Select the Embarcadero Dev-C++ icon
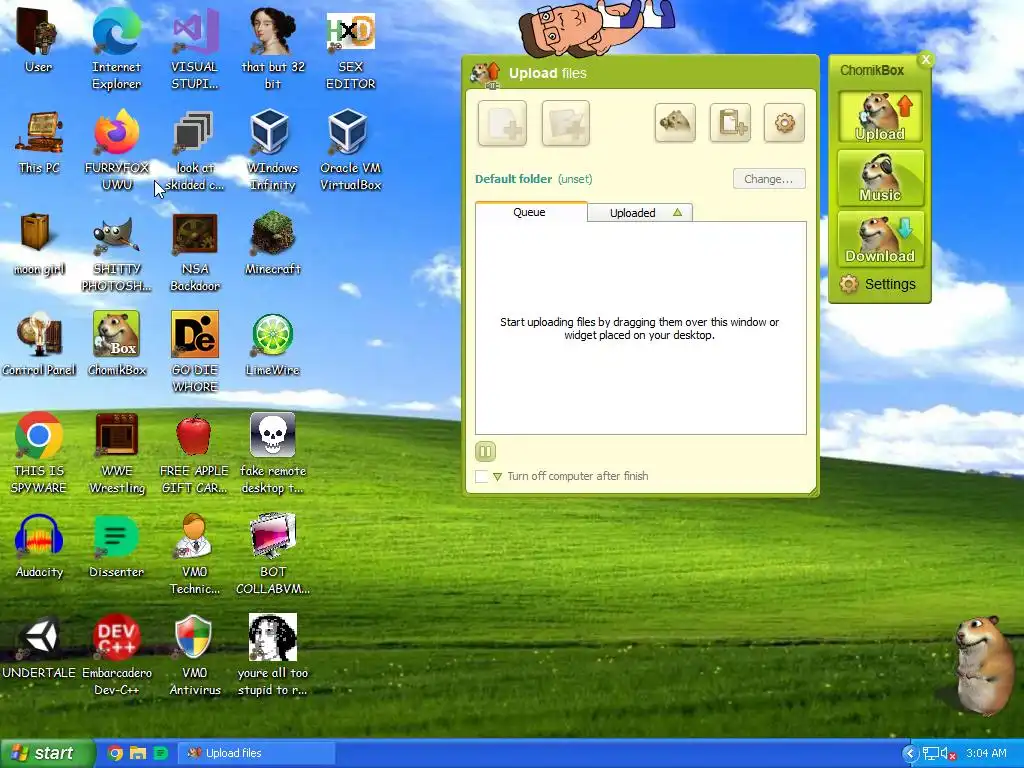The image size is (1024, 768). point(116,655)
